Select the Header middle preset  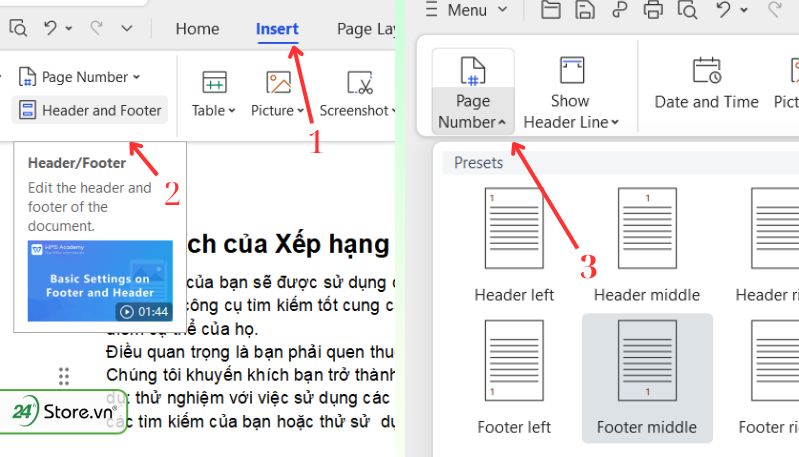tap(647, 245)
